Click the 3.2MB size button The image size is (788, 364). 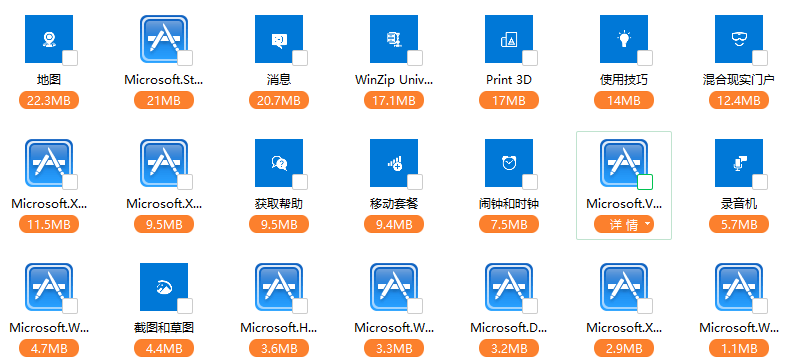pos(509,348)
